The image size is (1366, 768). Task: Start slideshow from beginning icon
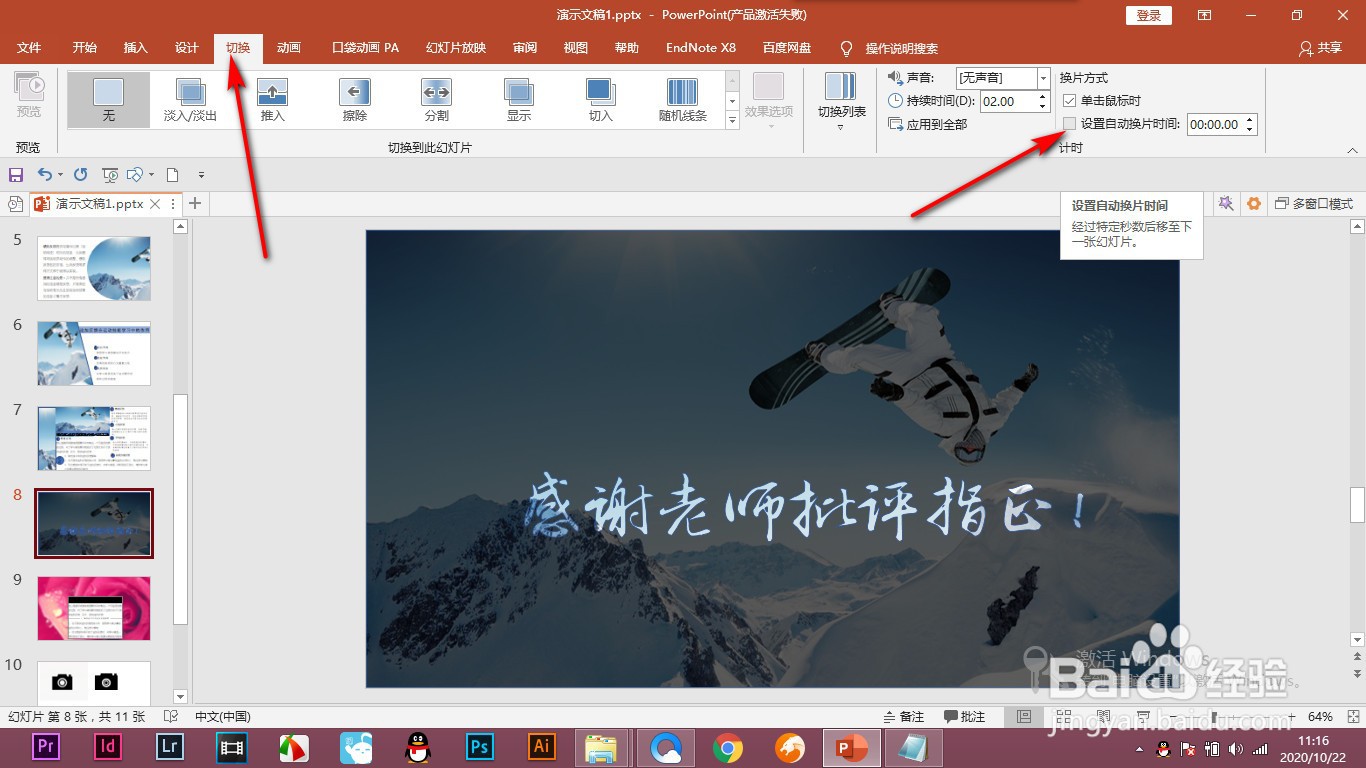[110, 174]
